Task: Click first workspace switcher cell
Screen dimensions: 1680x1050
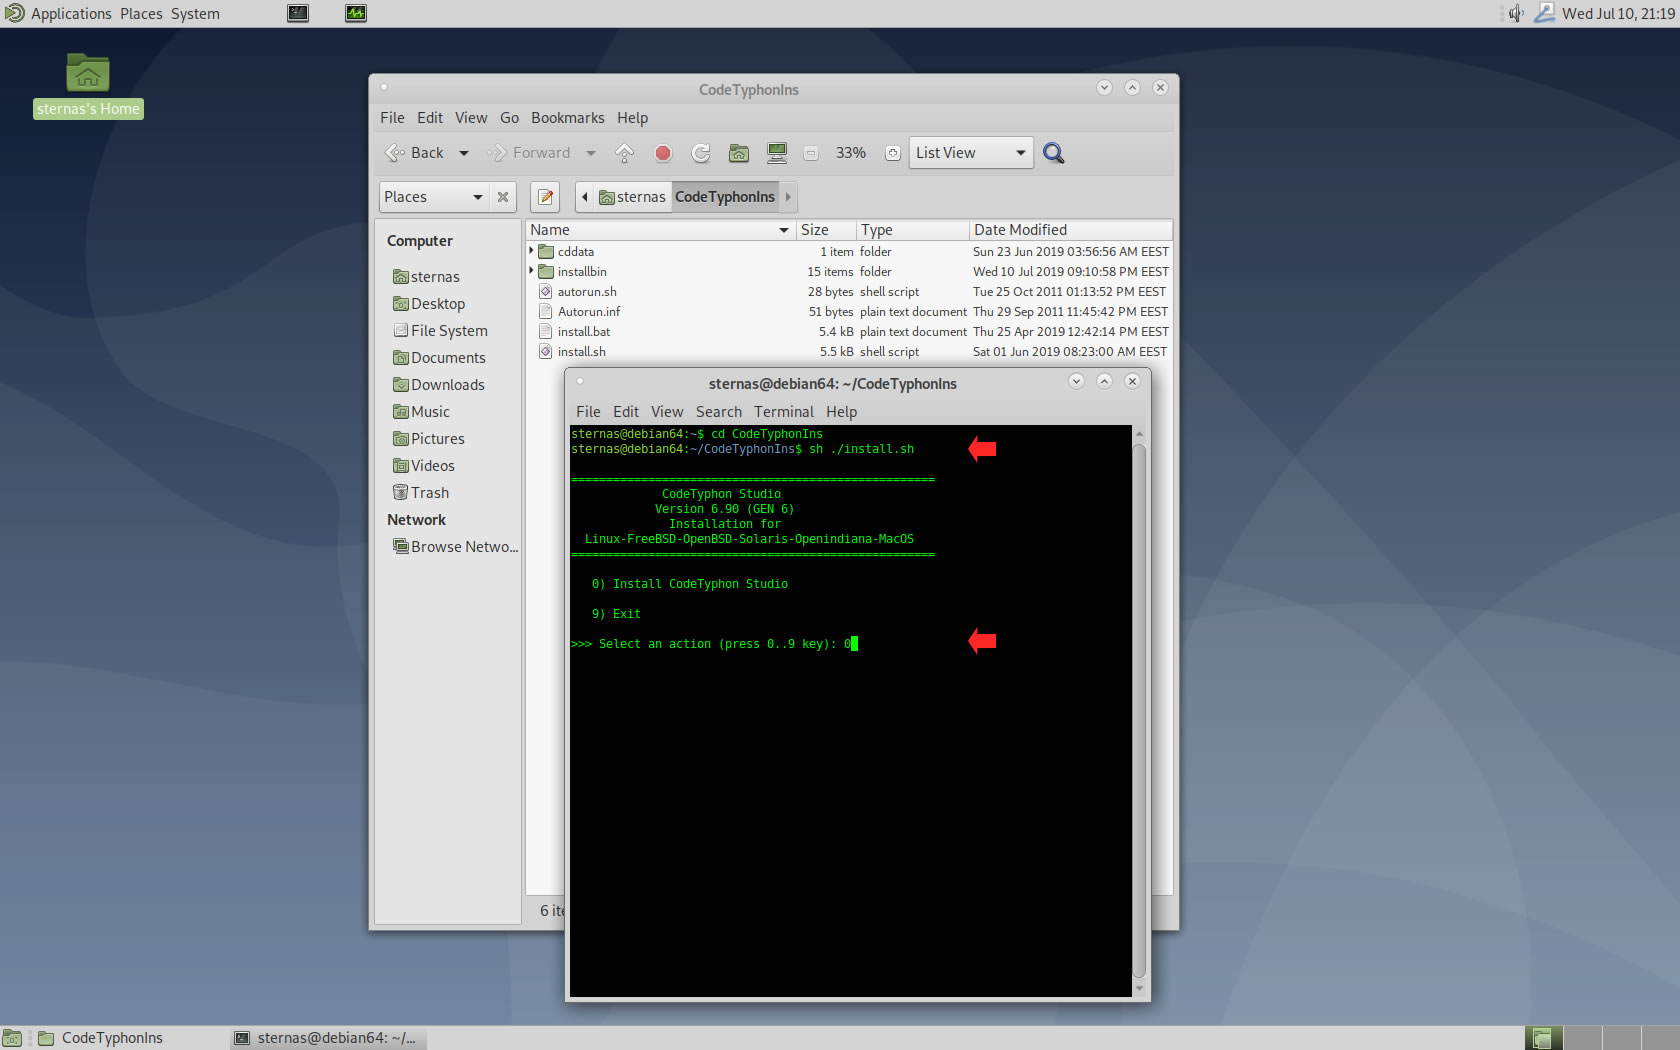Action: click(1543, 1038)
